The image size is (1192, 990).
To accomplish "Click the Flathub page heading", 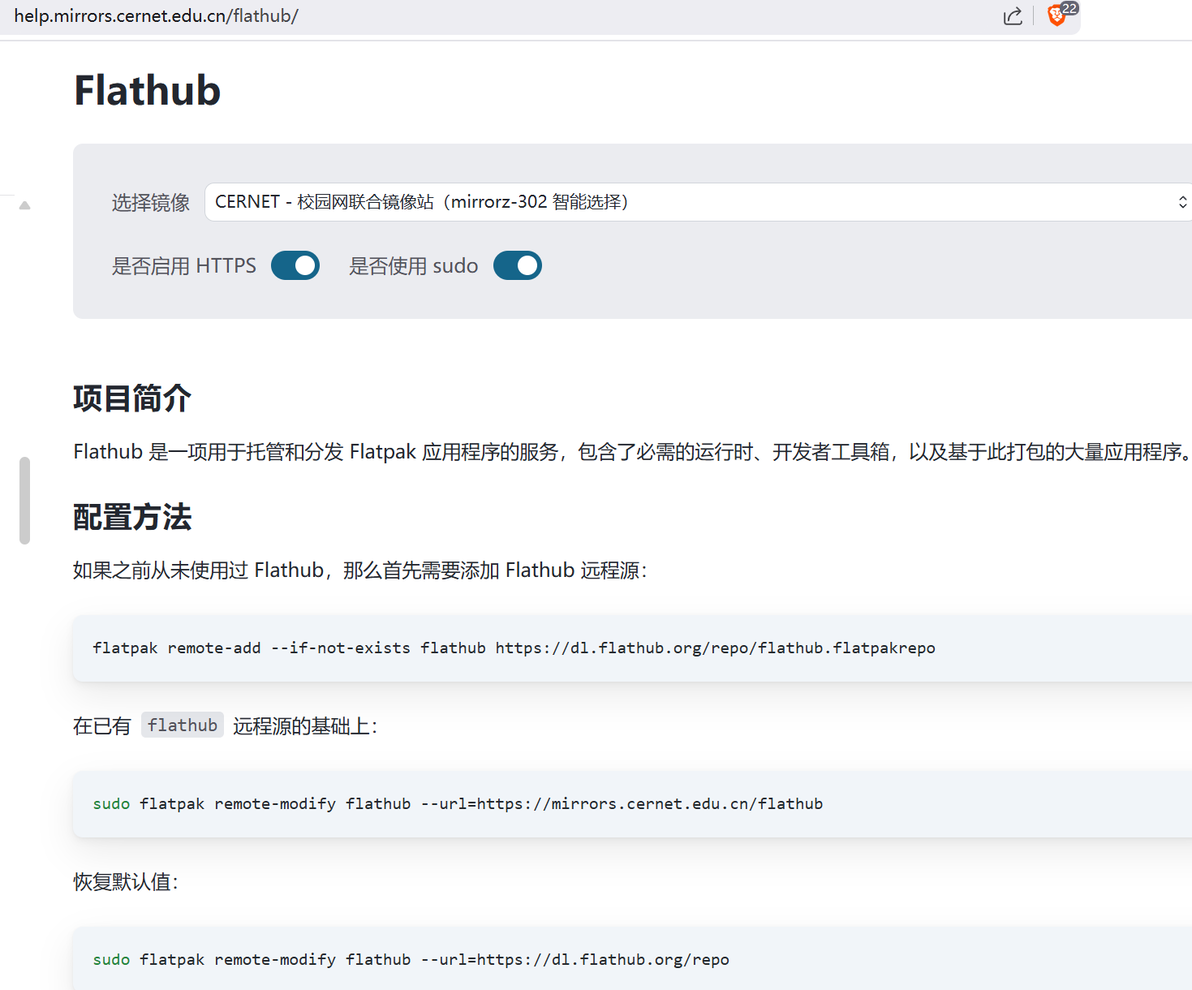I will pyautogui.click(x=147, y=90).
